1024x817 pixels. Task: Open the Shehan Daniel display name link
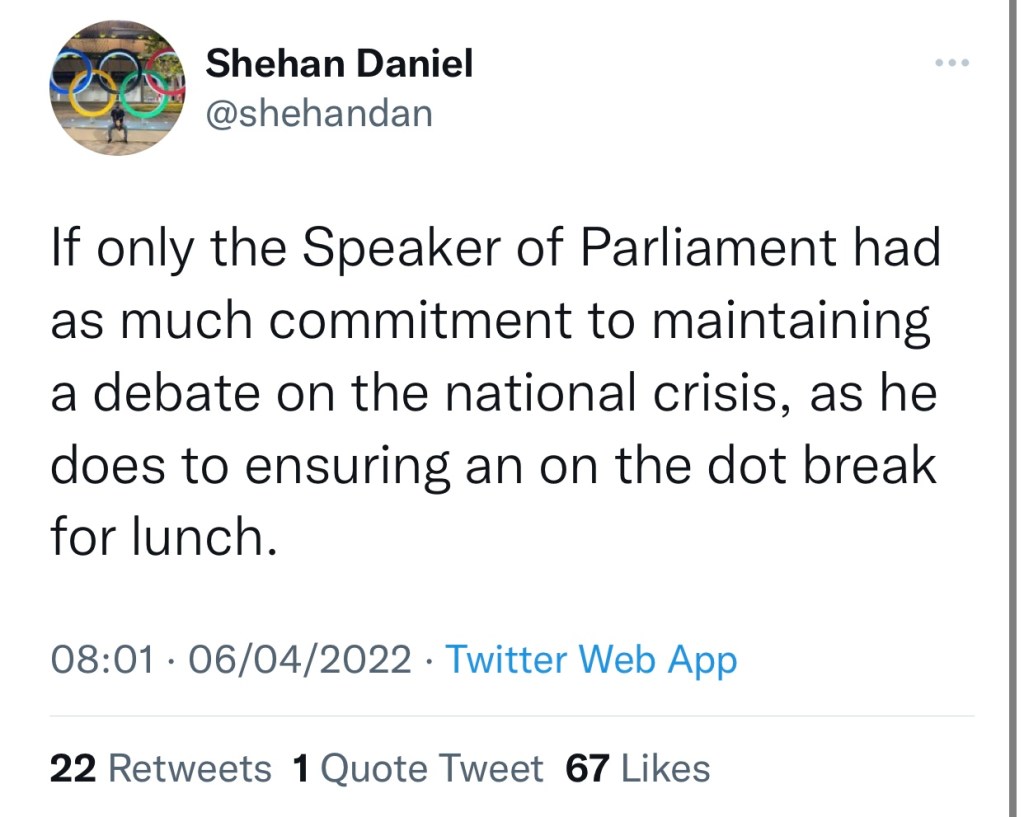[339, 65]
